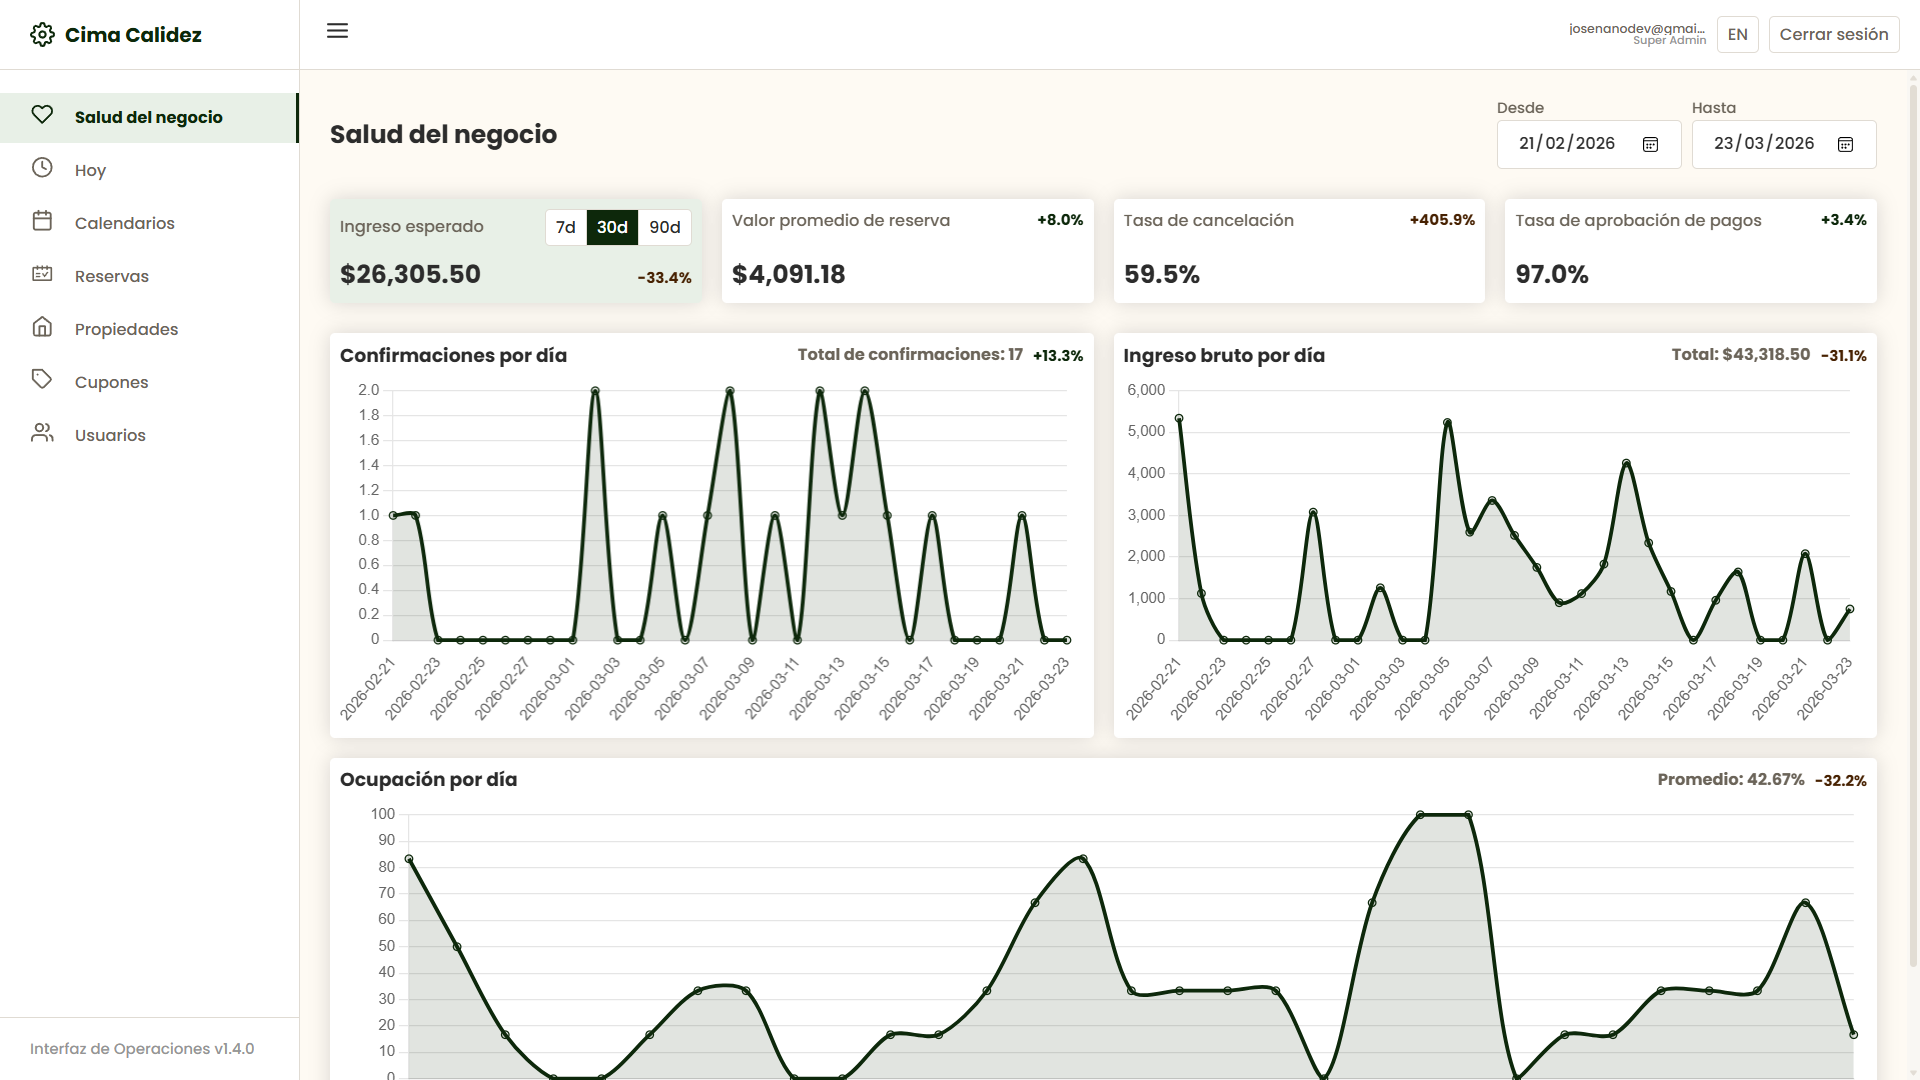The width and height of the screenshot is (1920, 1080).
Task: Click Interfaz de Operaciones v1.4.0 footer text
Action: (142, 1049)
